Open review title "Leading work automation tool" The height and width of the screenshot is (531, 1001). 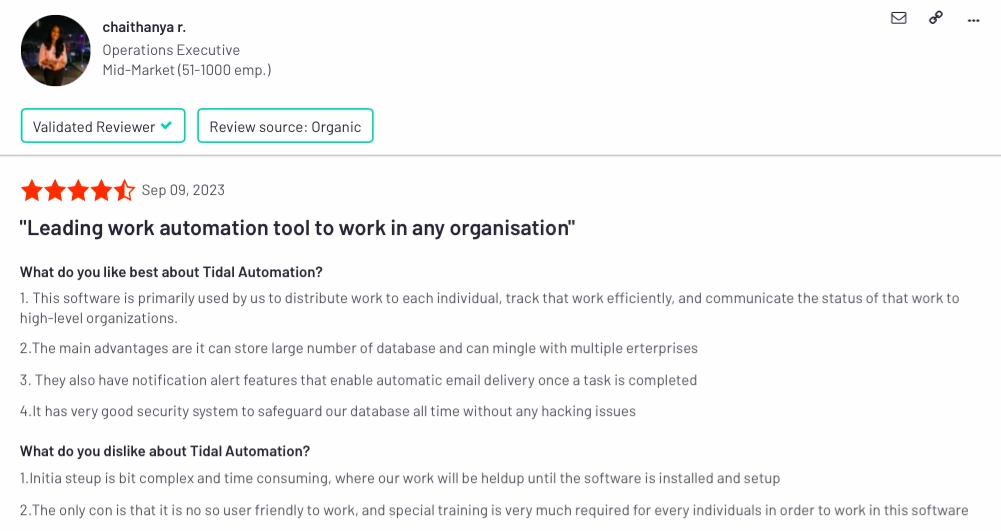[x=297, y=228]
